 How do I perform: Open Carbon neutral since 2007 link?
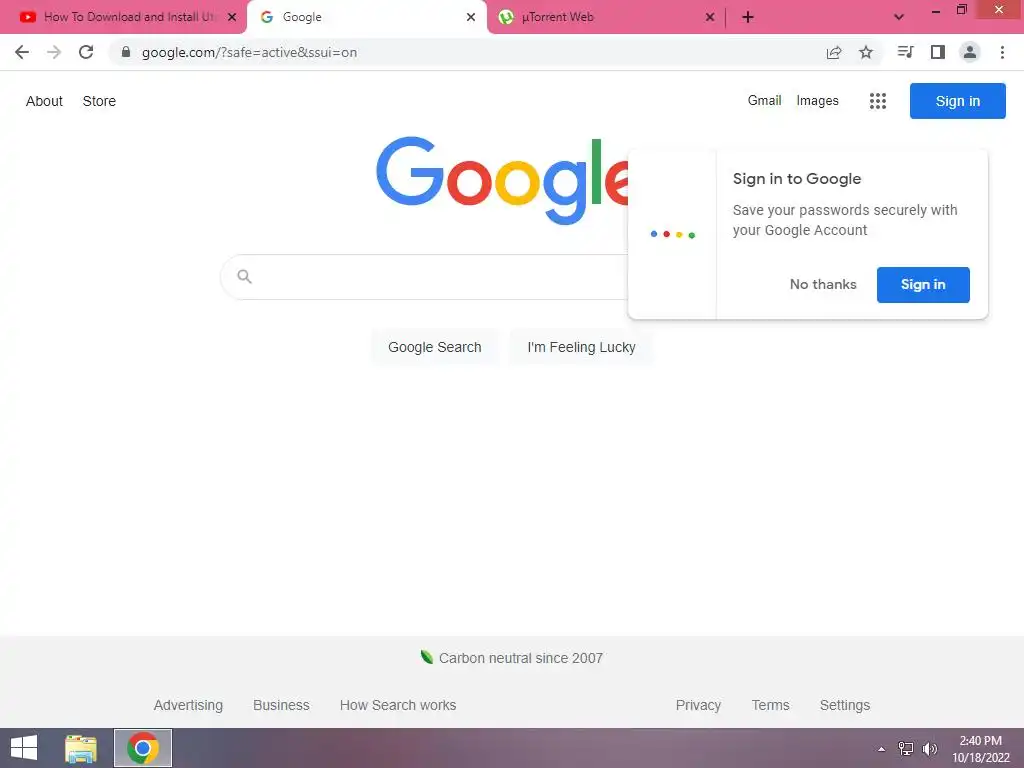click(x=520, y=658)
